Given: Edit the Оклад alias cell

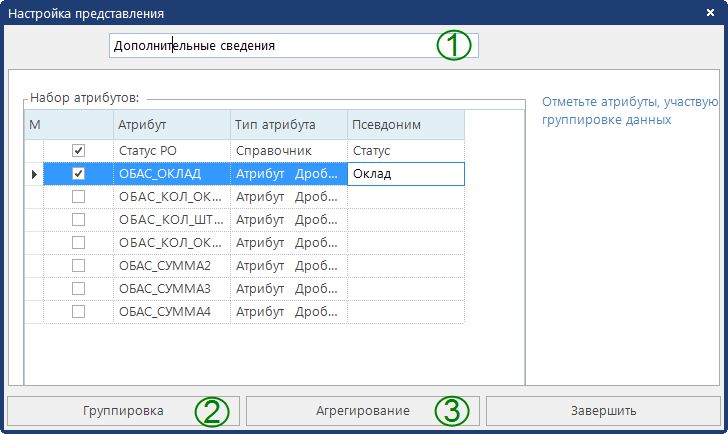Looking at the screenshot, I should (x=405, y=174).
